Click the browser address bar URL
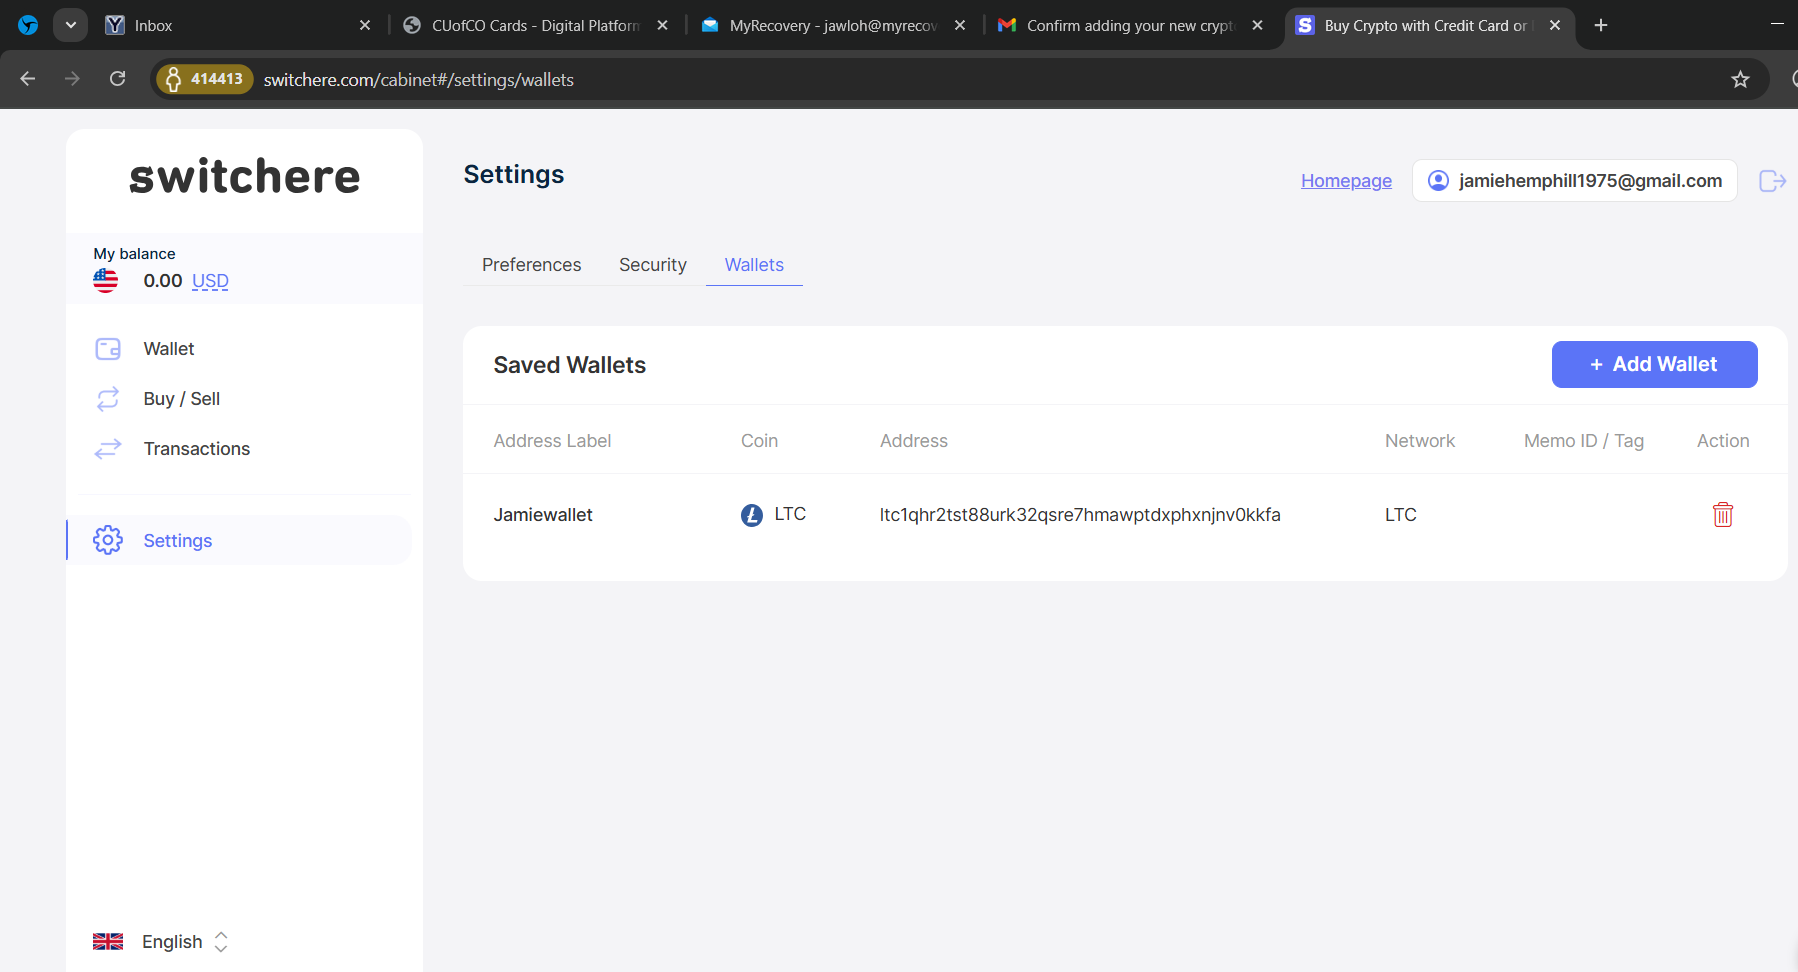Viewport: 1798px width, 972px height. [418, 79]
